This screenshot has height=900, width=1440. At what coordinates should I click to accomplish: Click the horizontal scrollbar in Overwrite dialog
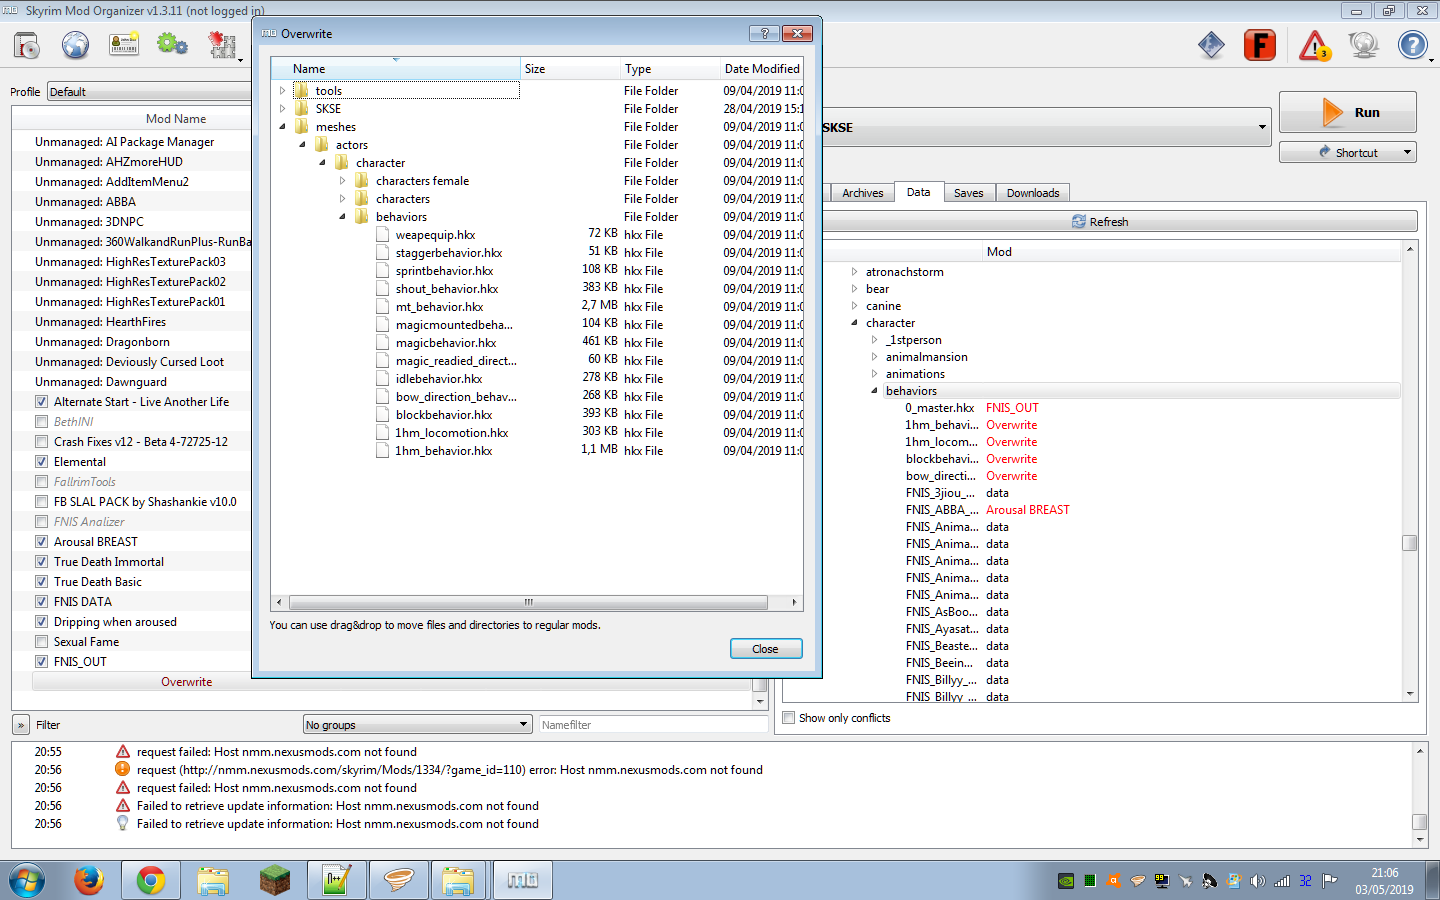(x=528, y=602)
